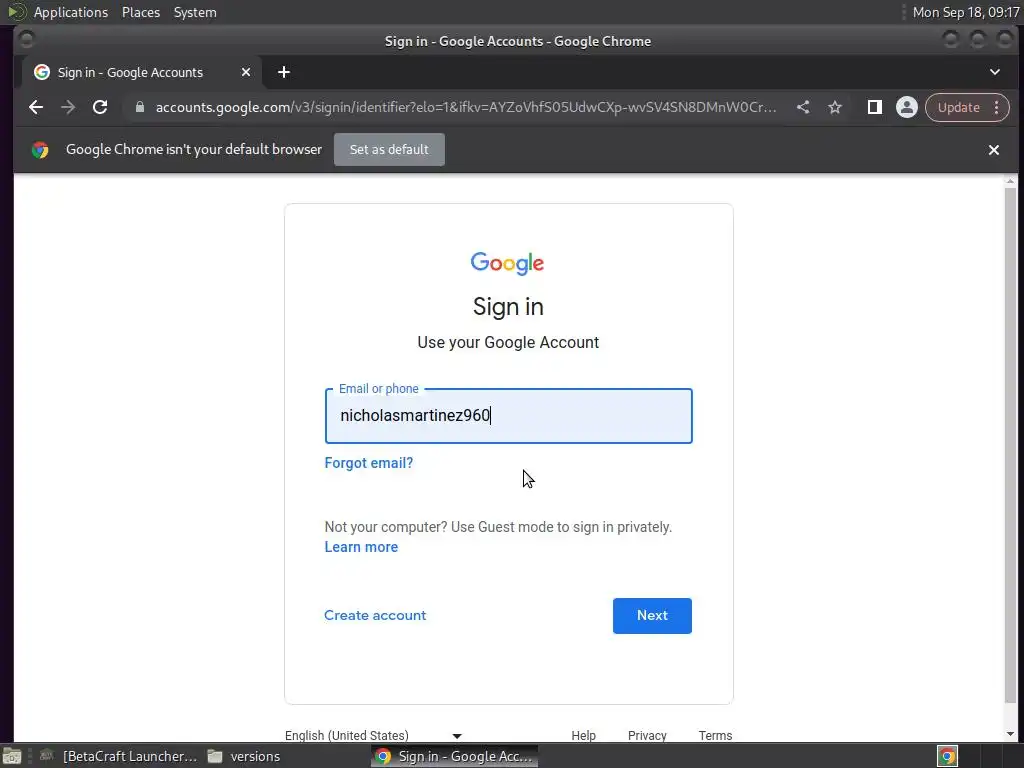Image resolution: width=1024 pixels, height=768 pixels.
Task: Click the Chrome logo in the infobar
Action: pyautogui.click(x=40, y=150)
